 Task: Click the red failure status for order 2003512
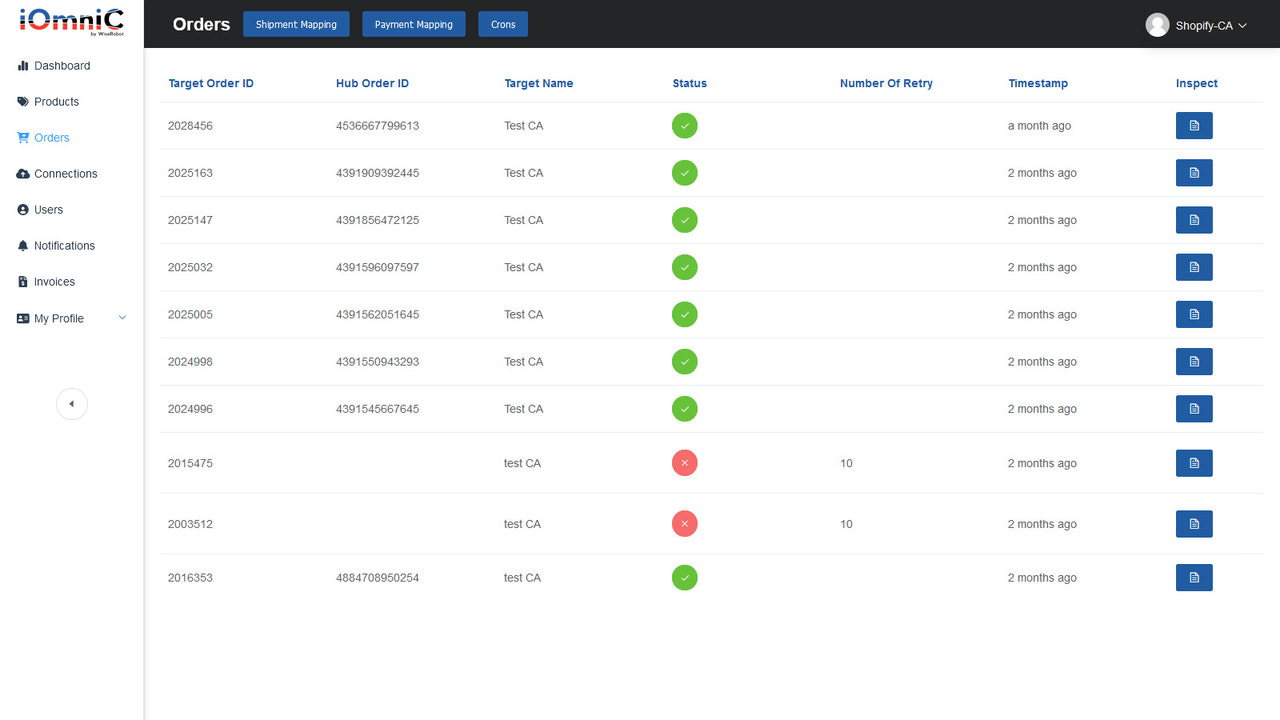point(684,523)
